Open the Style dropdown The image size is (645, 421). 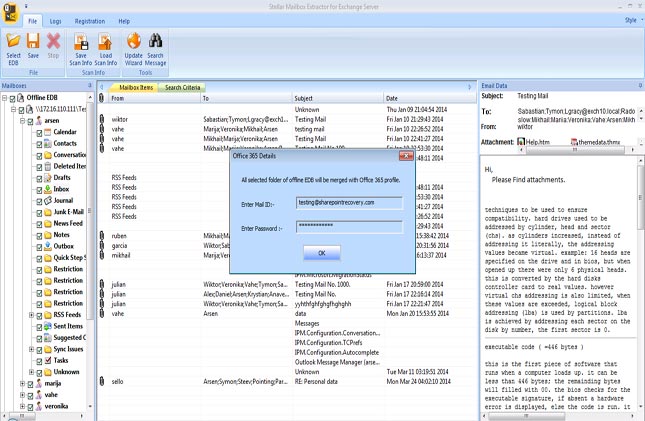633,20
